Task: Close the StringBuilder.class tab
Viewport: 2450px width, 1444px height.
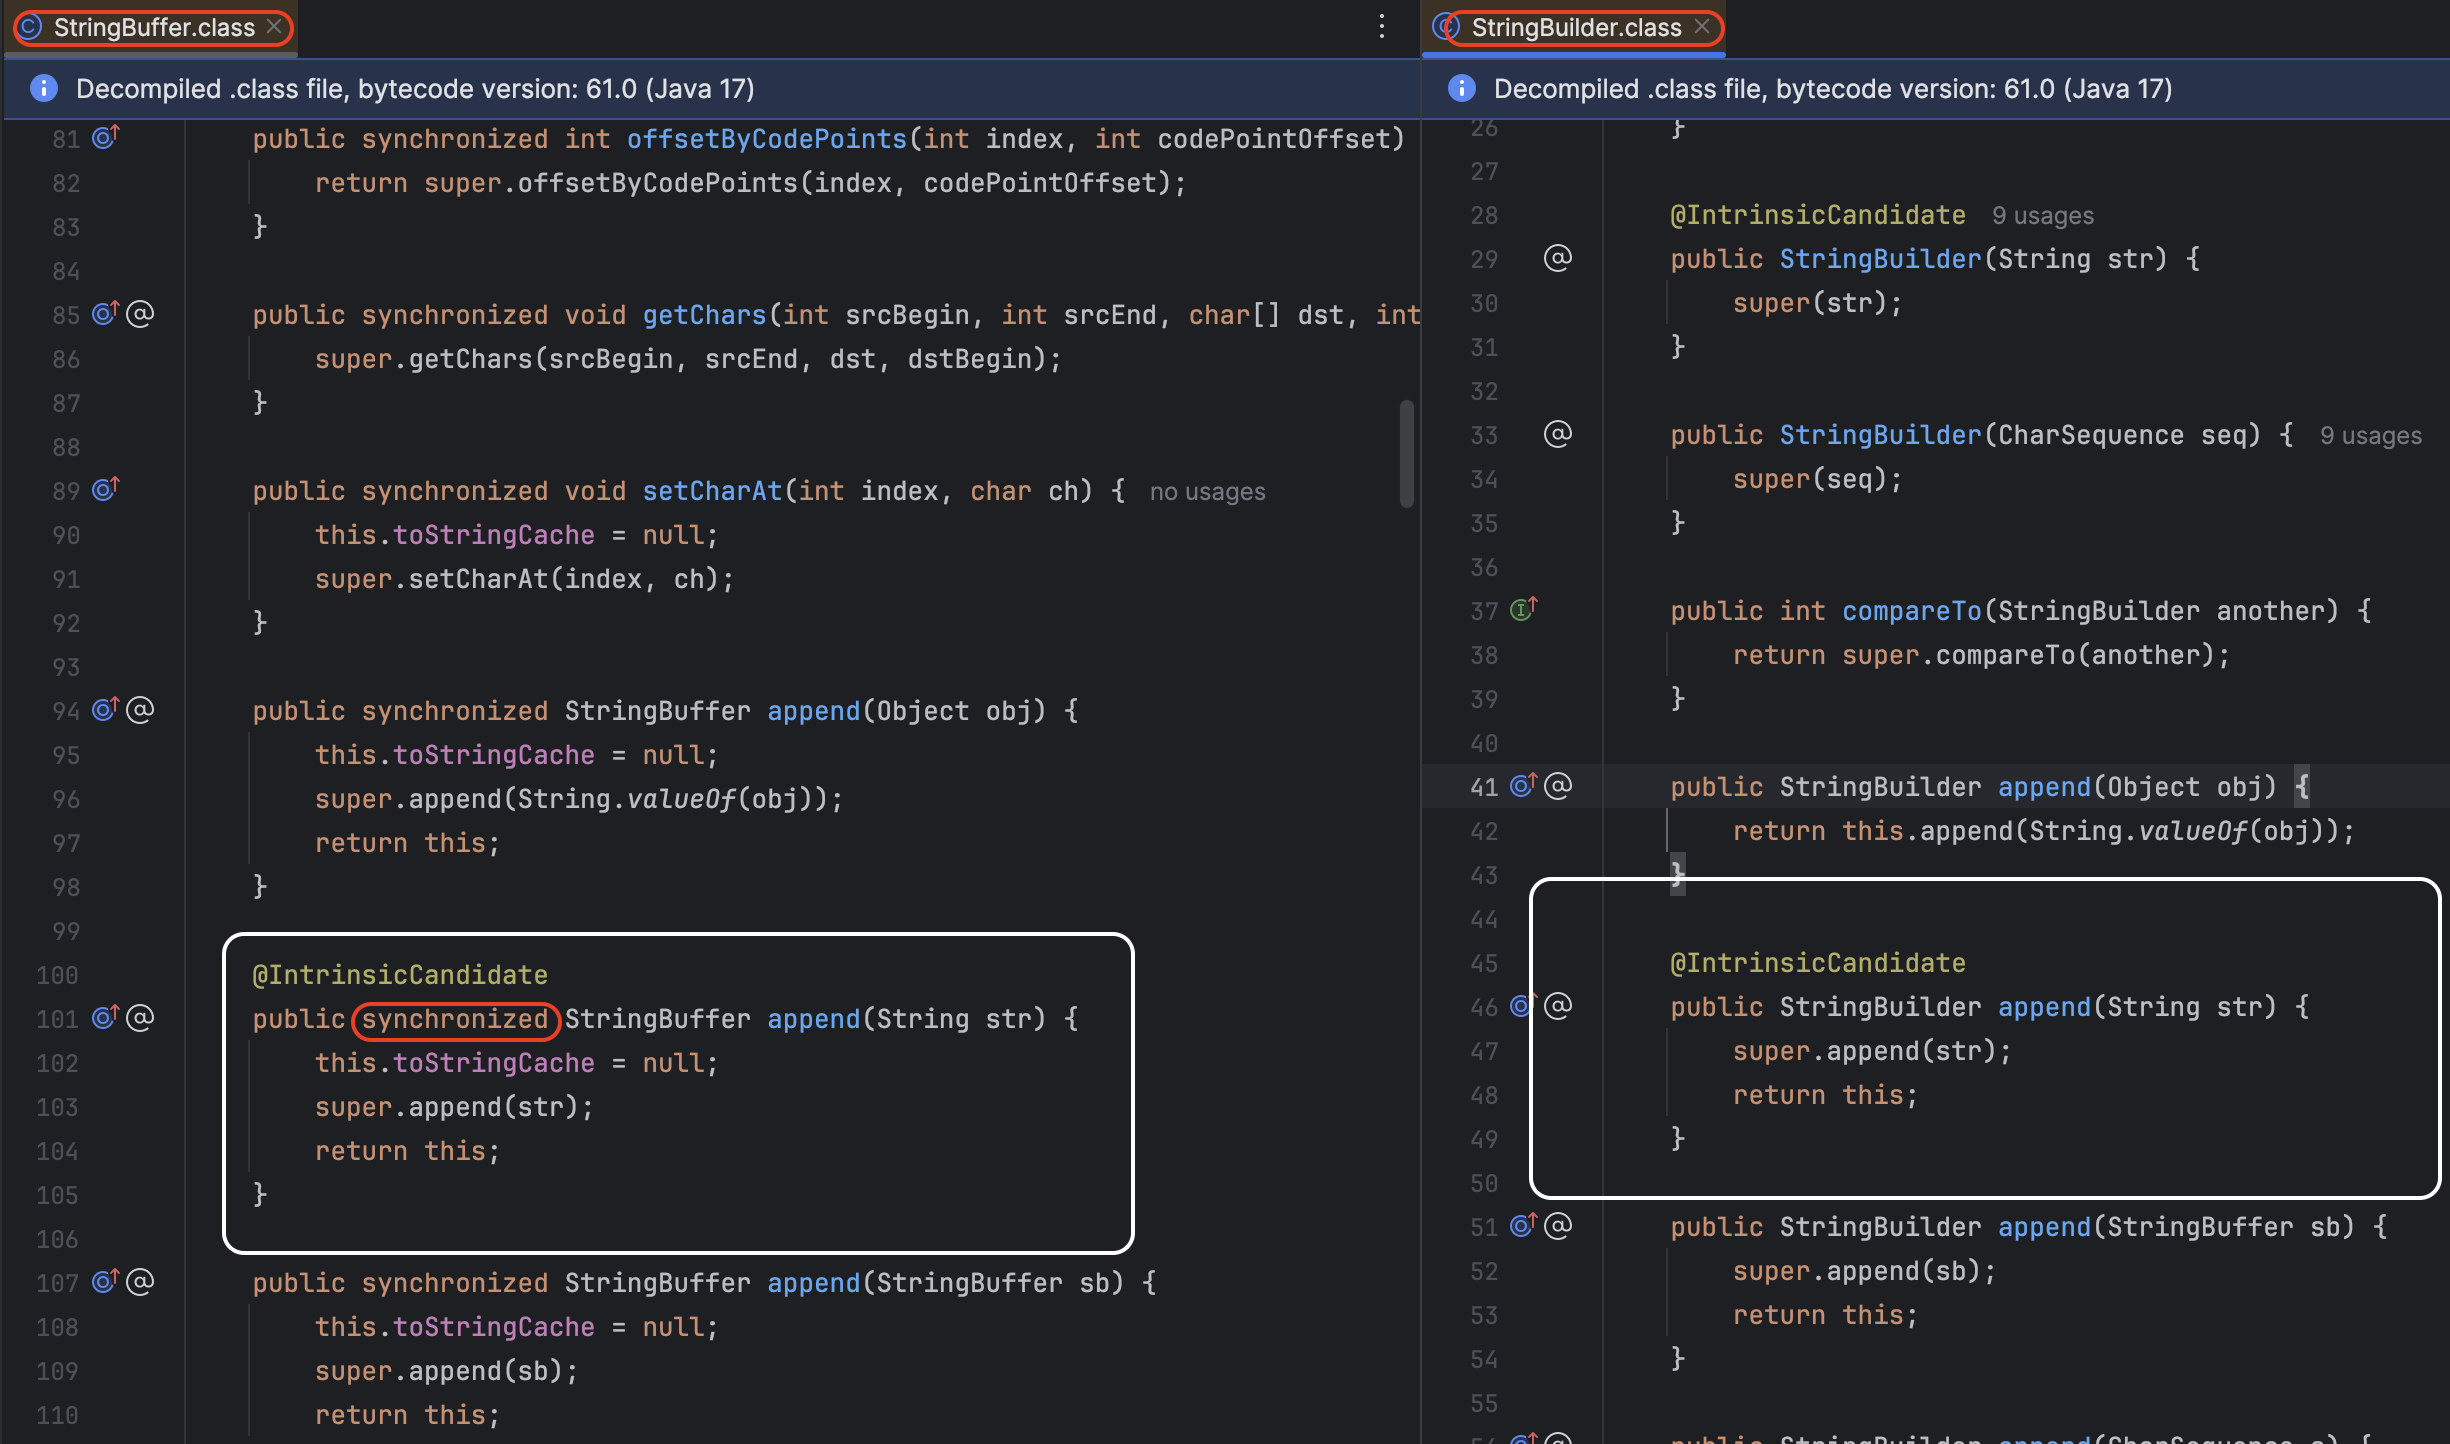Action: click(1702, 27)
